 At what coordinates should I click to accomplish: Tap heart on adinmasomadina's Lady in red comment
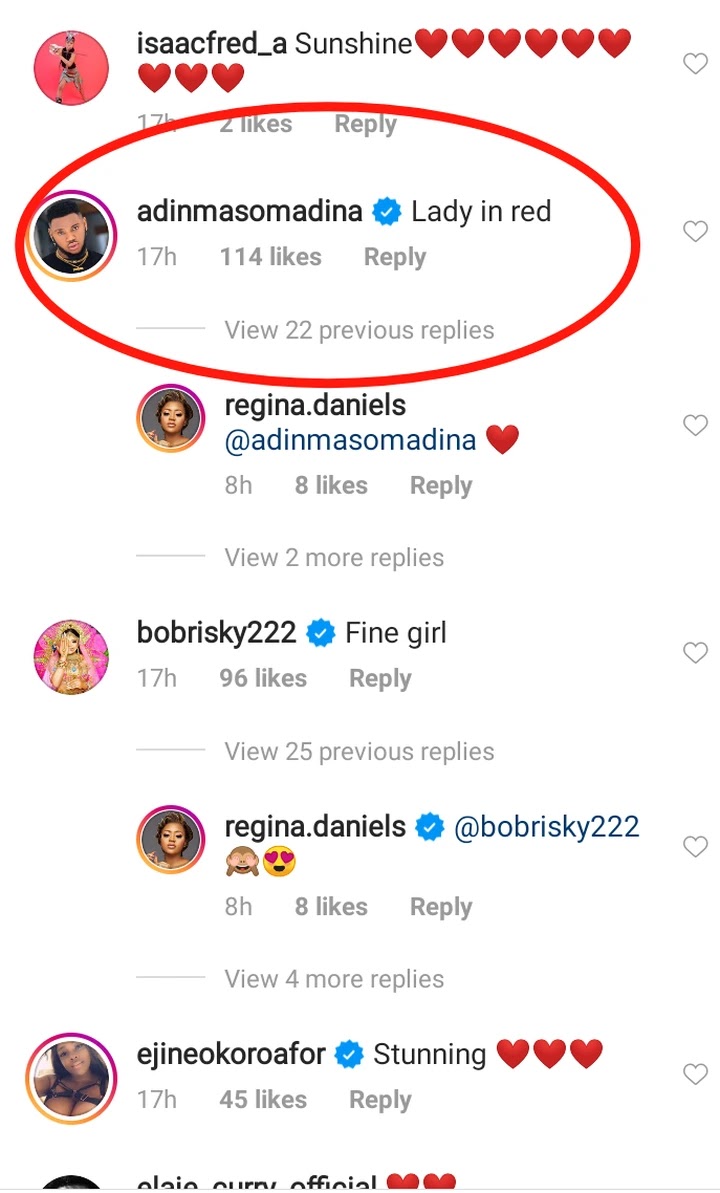click(695, 232)
